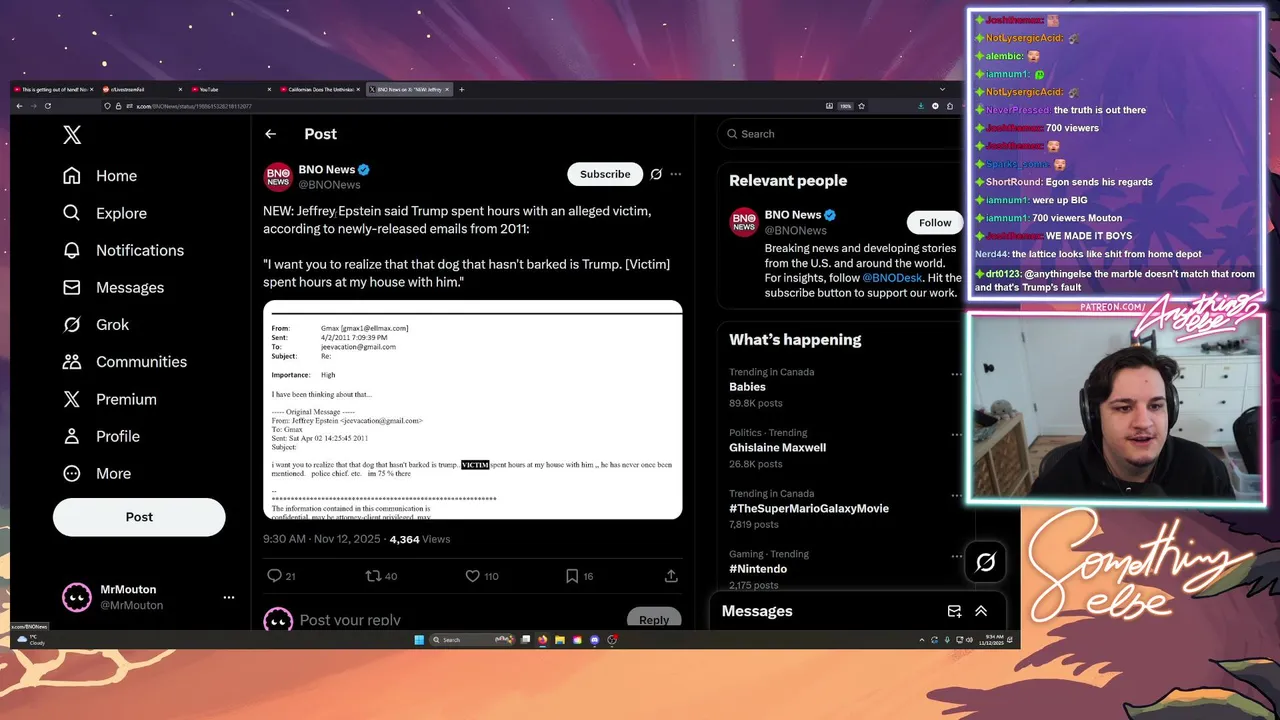Screen dimensions: 1280x720
Task: Click the BNO News avatar on the post
Action: [278, 177]
